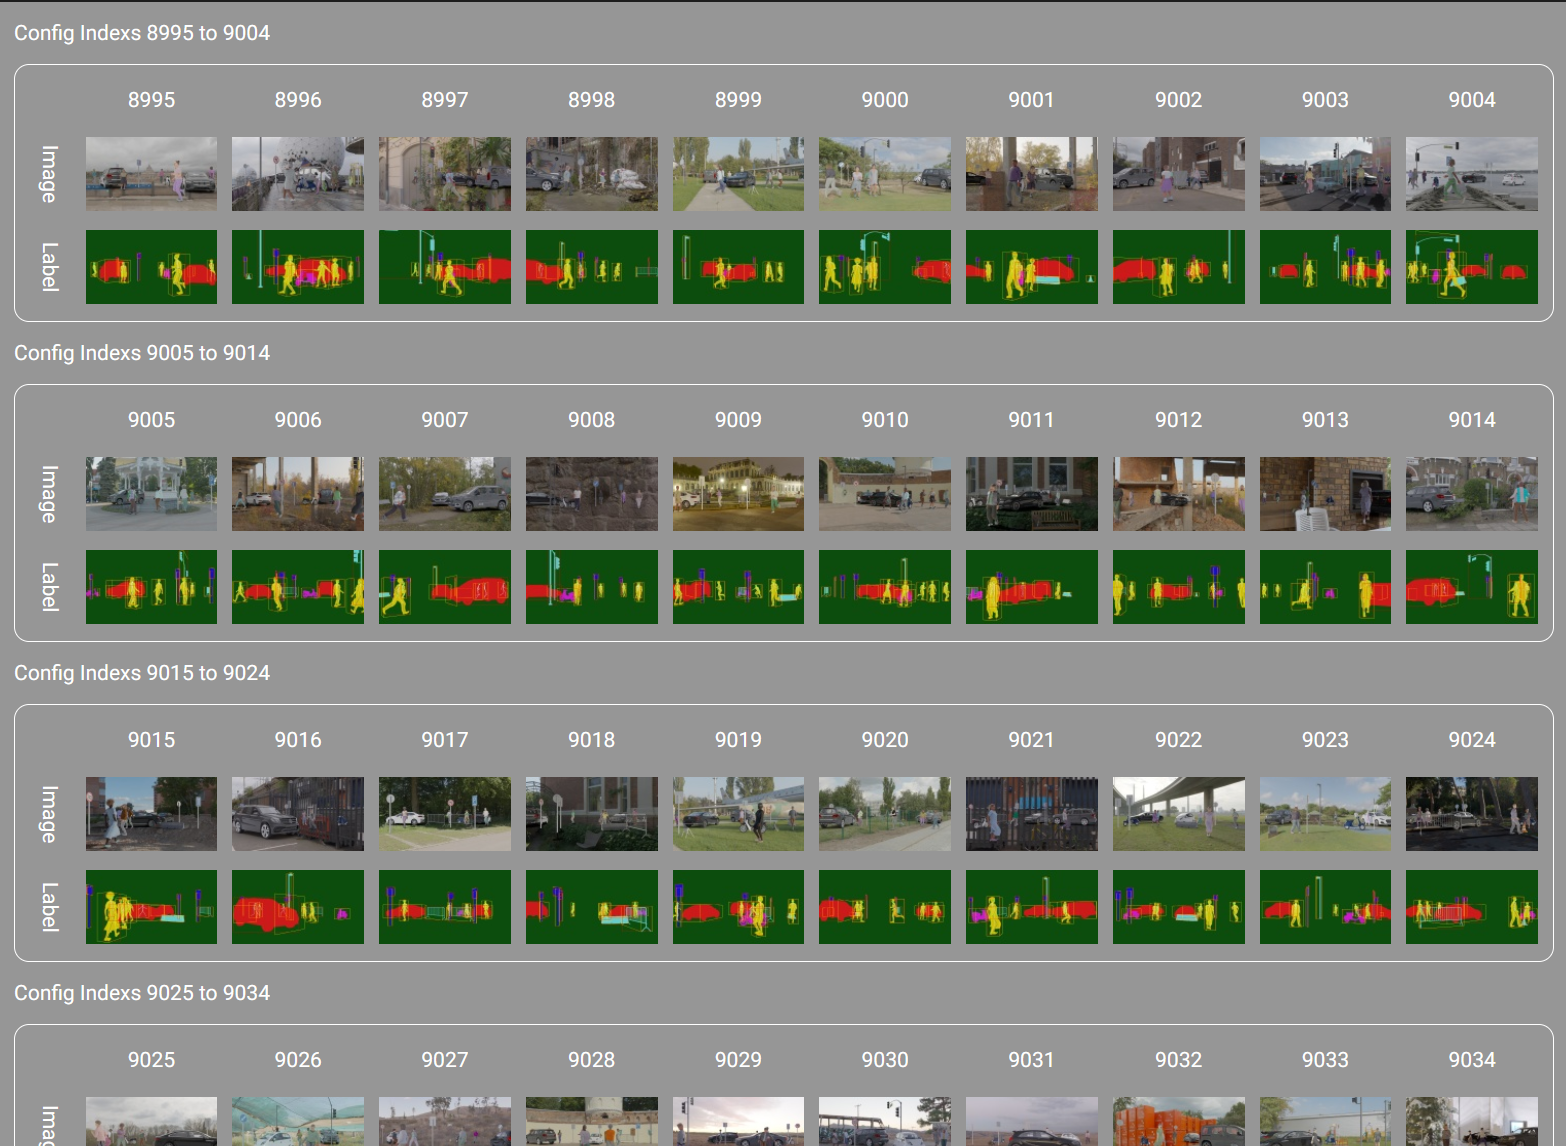Select image thumbnail under index 9013

[1325, 494]
